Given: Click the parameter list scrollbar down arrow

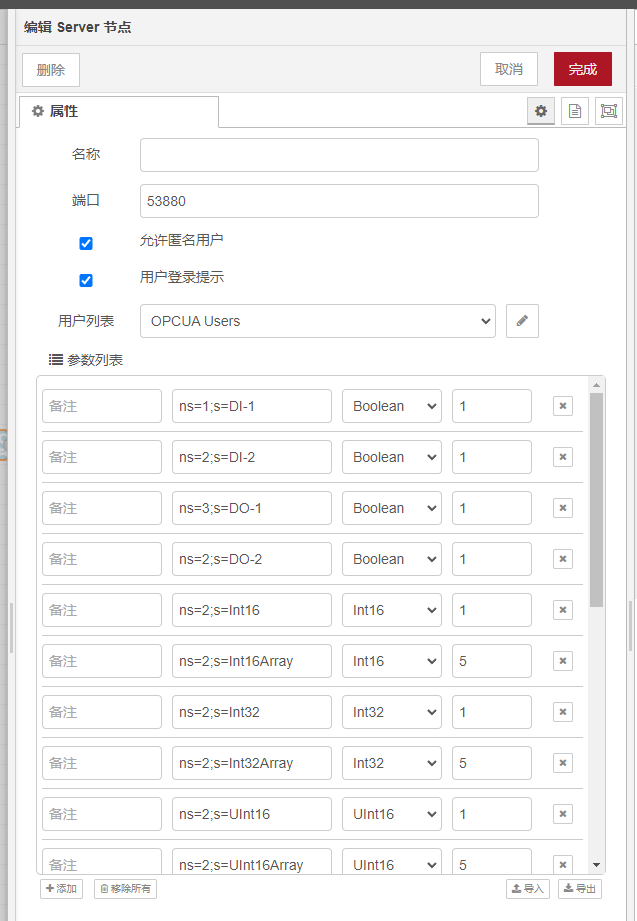Looking at the screenshot, I should tap(597, 865).
